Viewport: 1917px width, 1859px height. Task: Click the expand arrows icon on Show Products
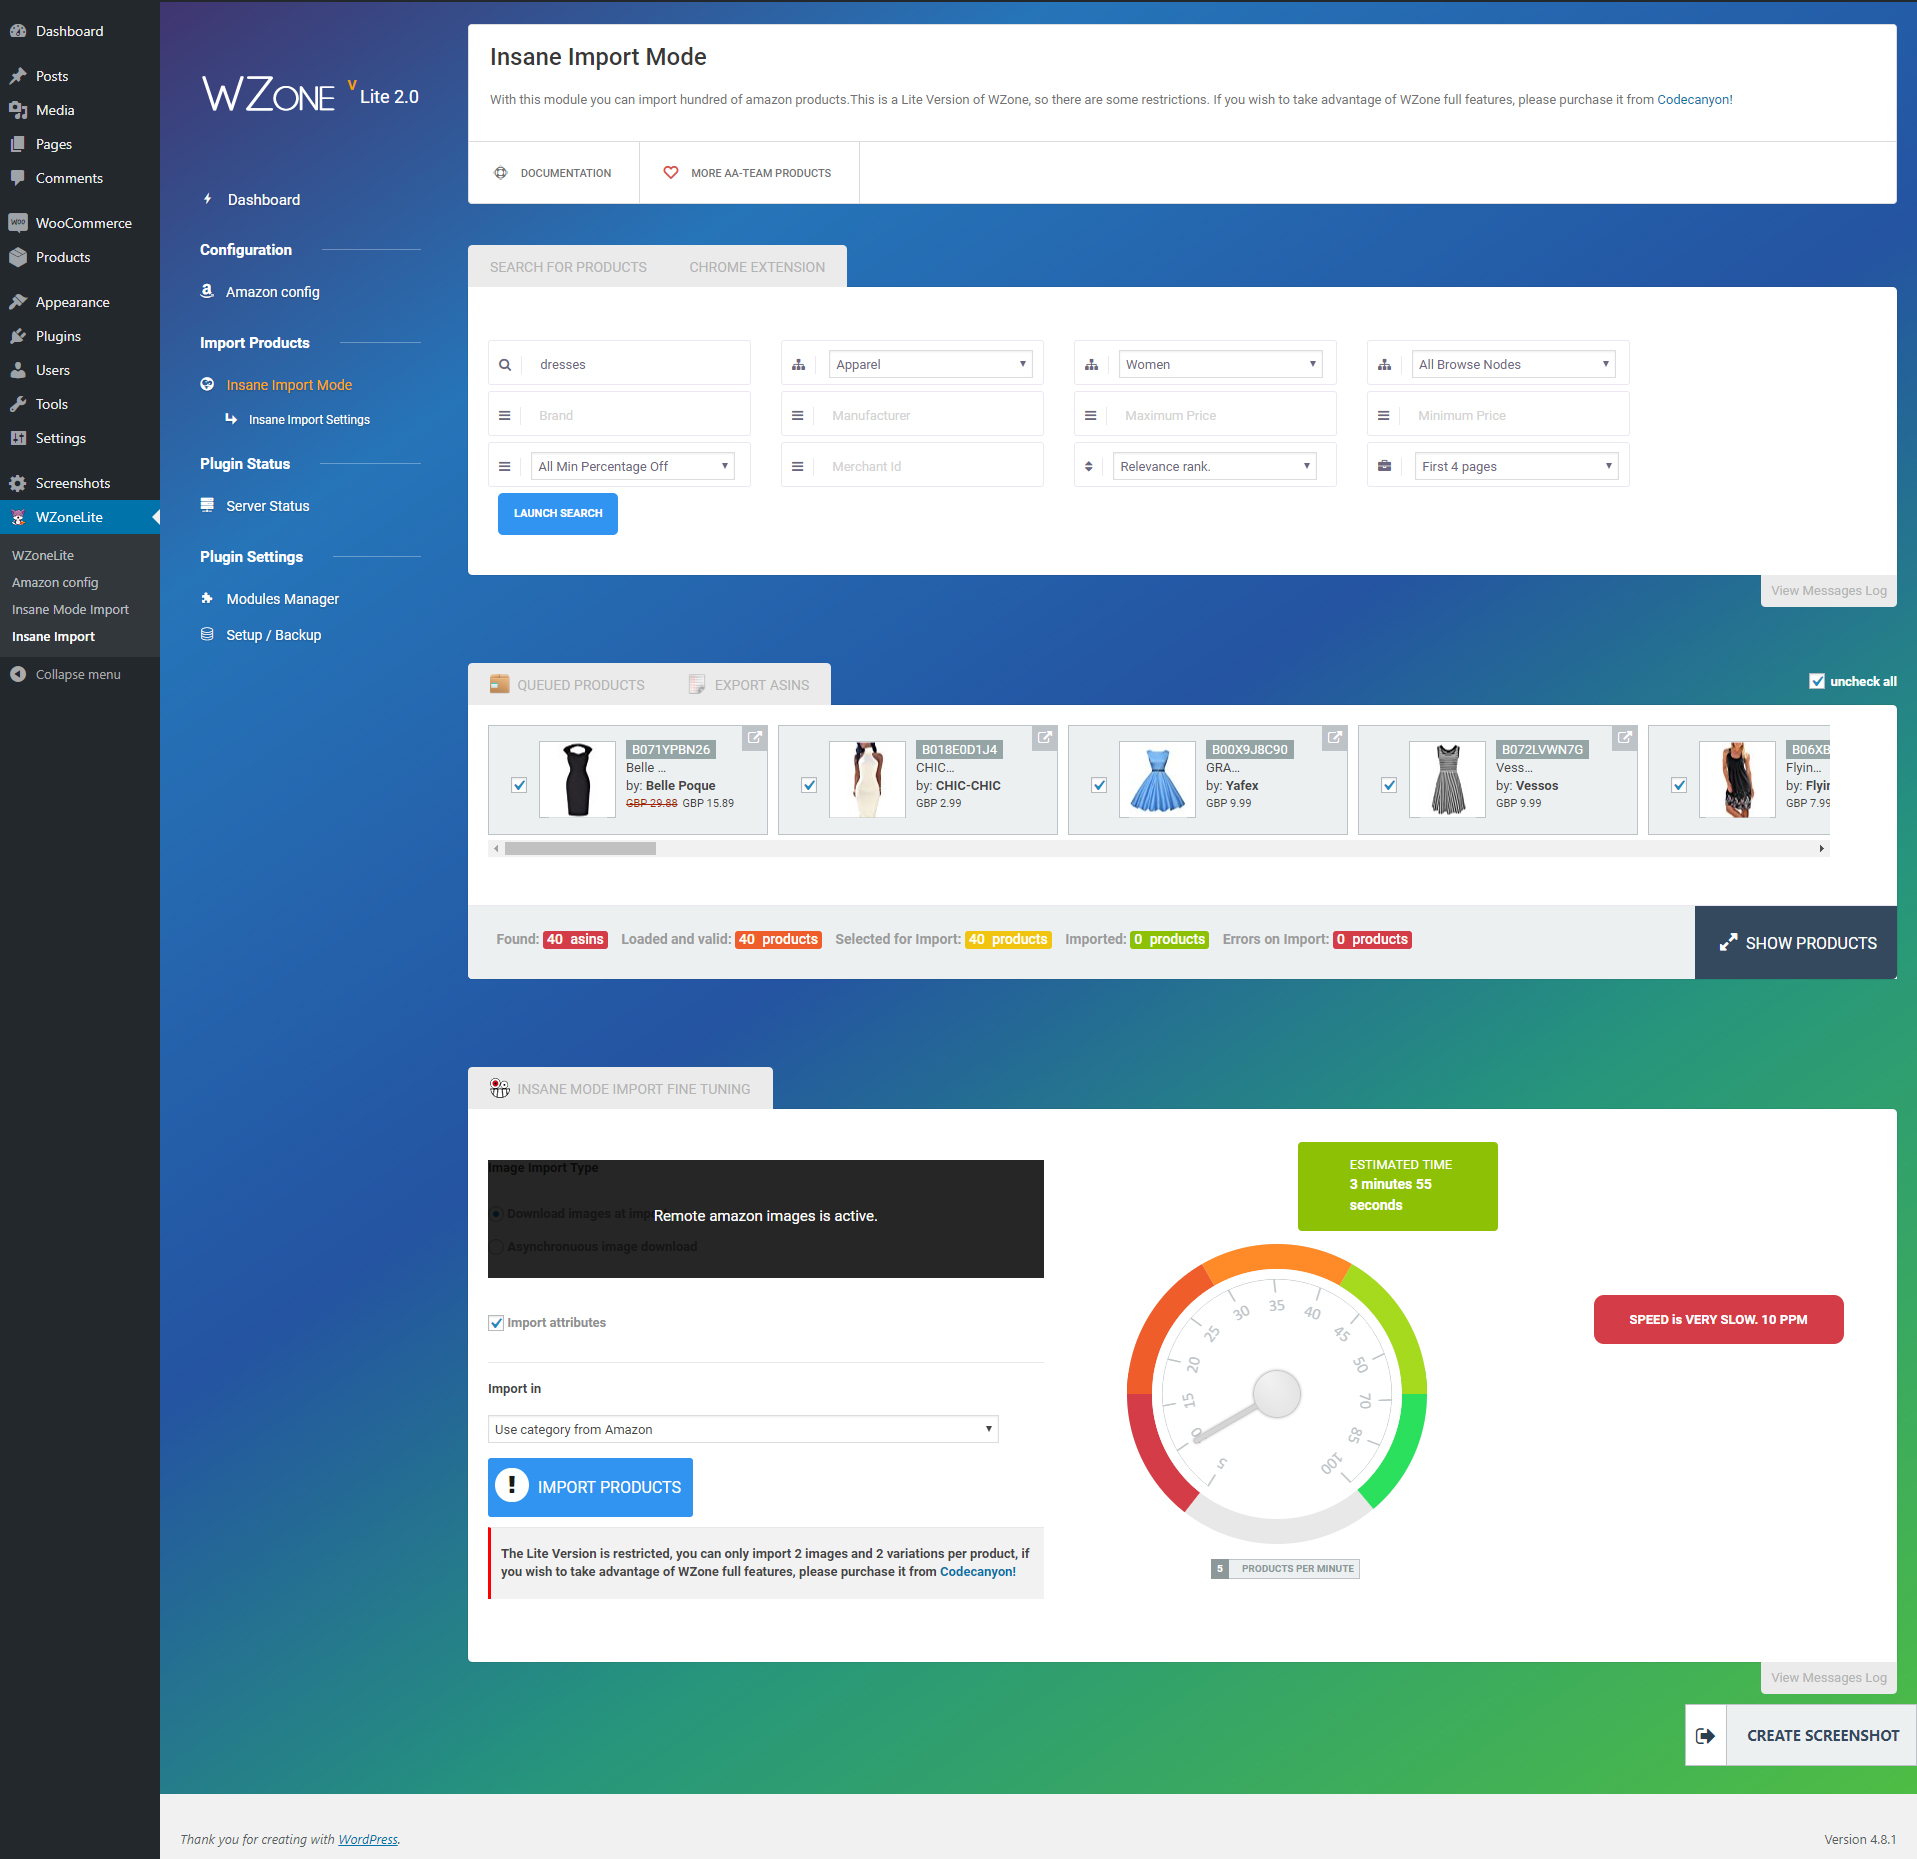[x=1728, y=943]
